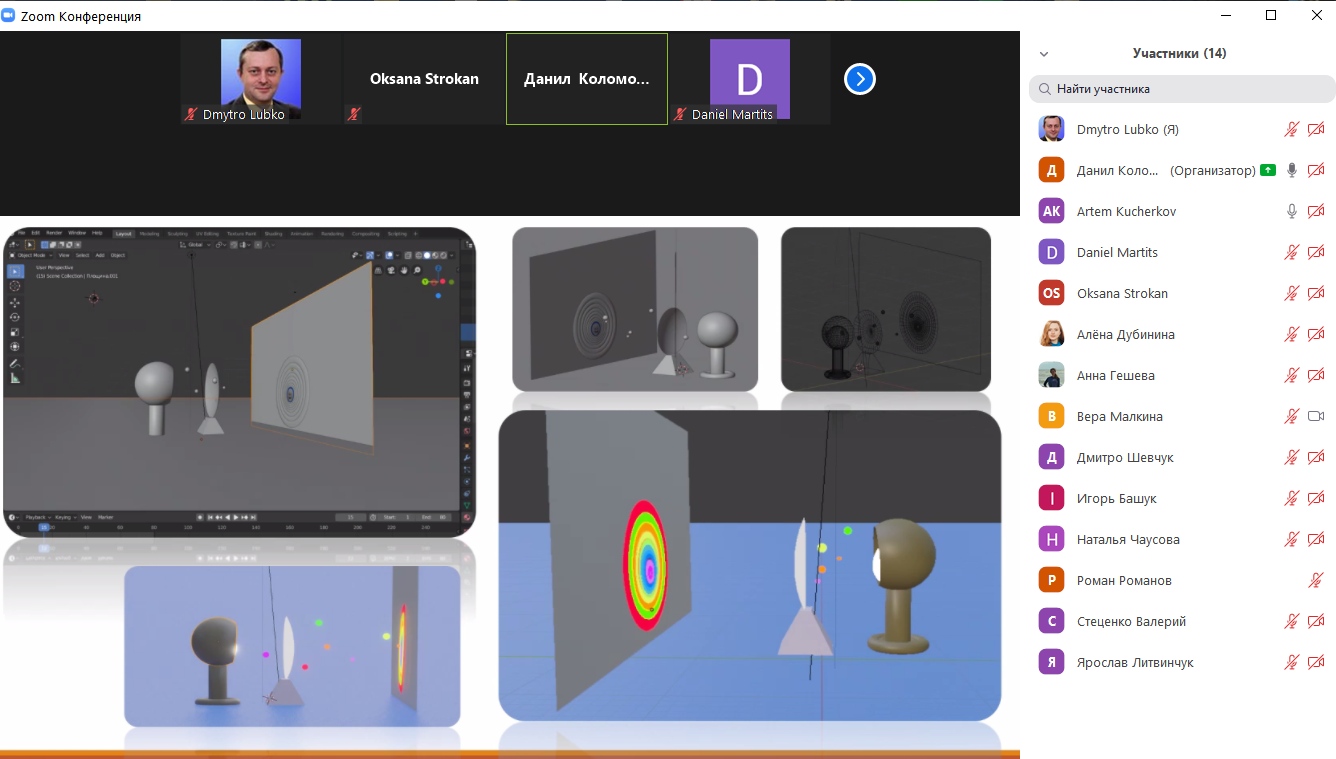Click Анна Гешева's muted microphone icon
This screenshot has width=1336, height=759.
tap(1292, 375)
